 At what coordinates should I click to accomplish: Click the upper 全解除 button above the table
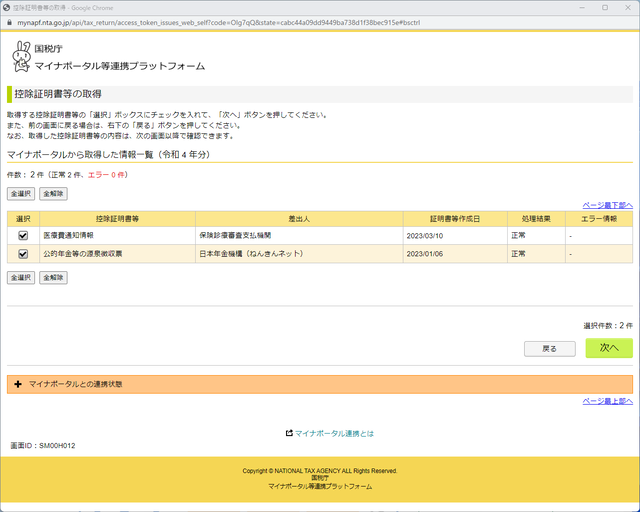(x=53, y=194)
